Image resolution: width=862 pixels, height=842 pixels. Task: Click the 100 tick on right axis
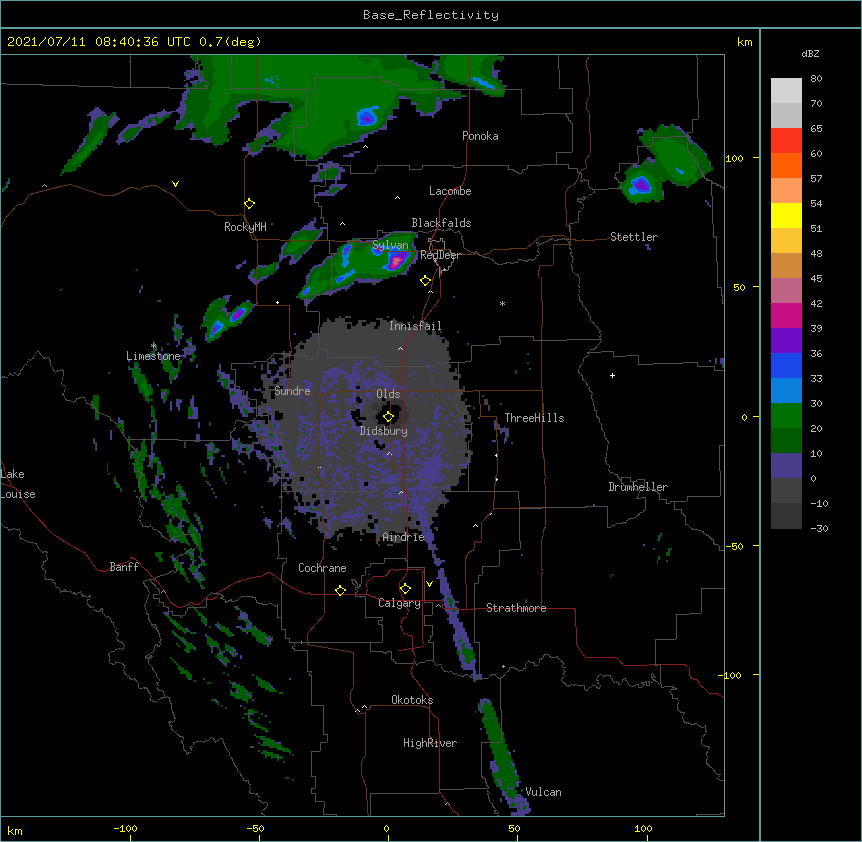coord(734,158)
